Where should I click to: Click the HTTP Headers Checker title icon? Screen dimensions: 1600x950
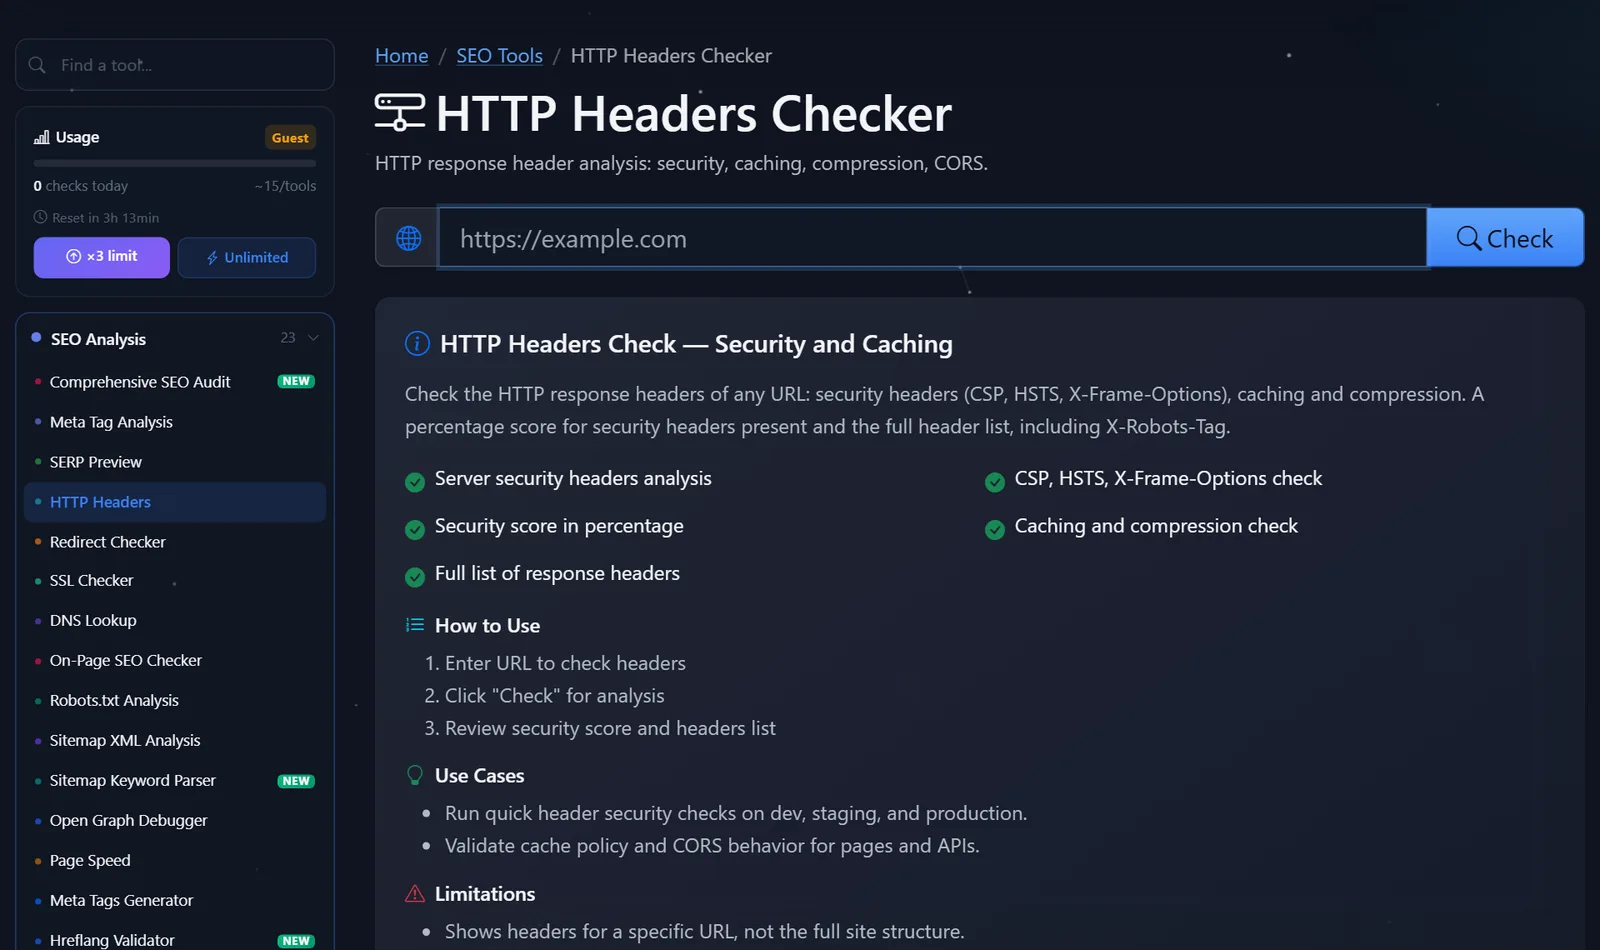(x=400, y=112)
